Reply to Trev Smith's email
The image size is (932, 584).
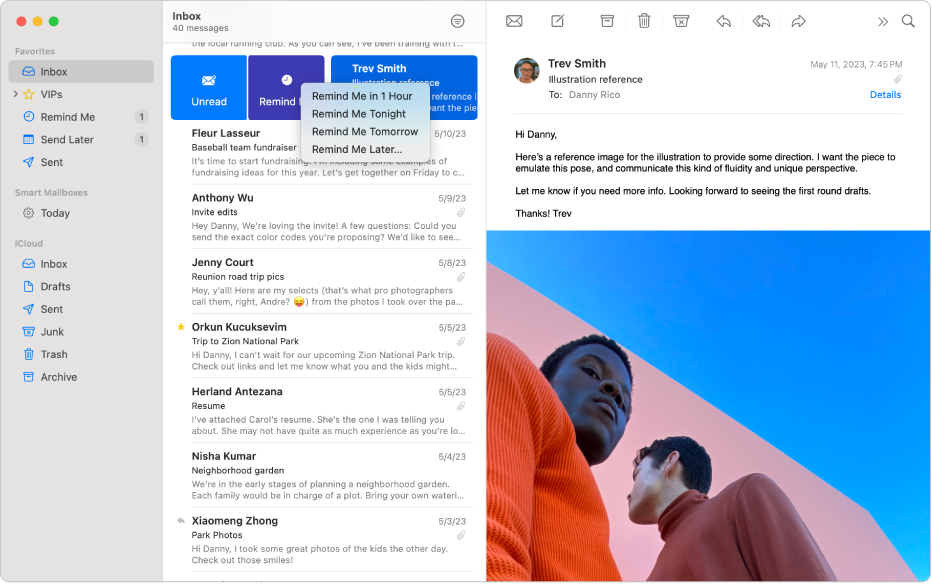pyautogui.click(x=722, y=20)
